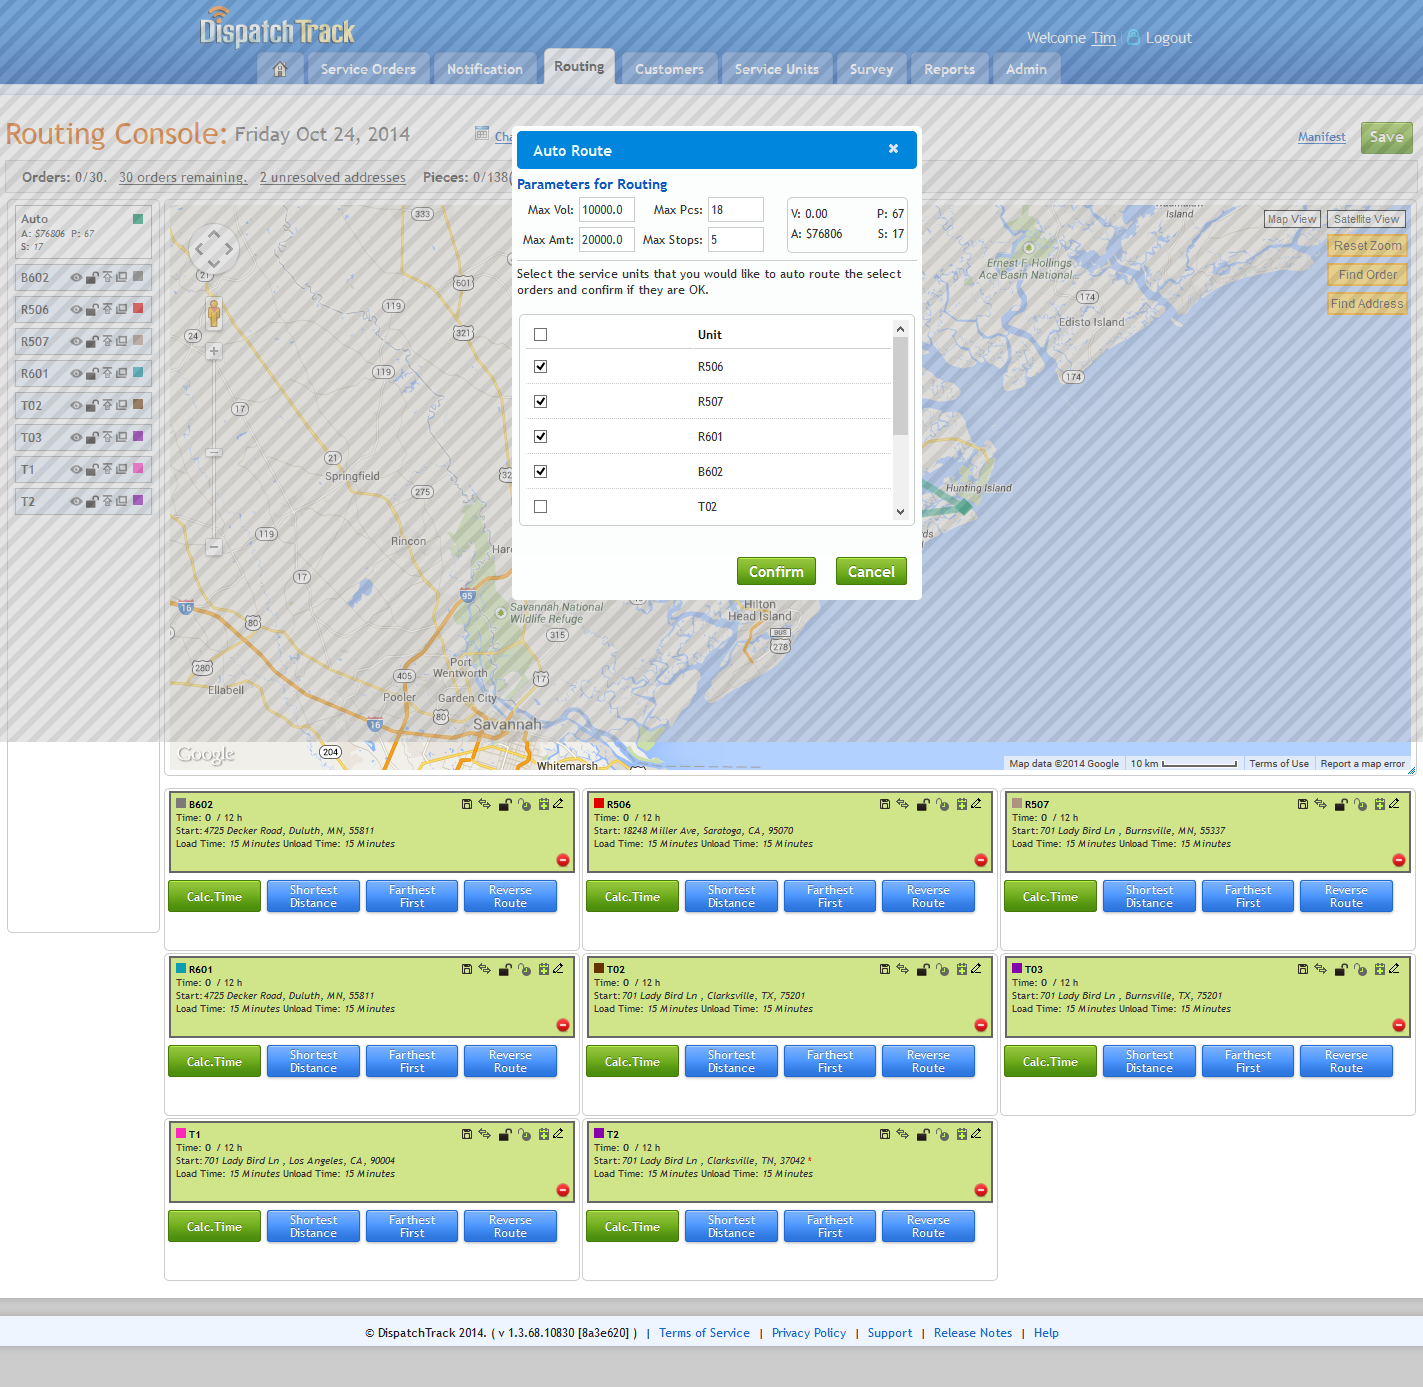Click the clock lock icon on T1 card
The image size is (1423, 1387).
525,1133
